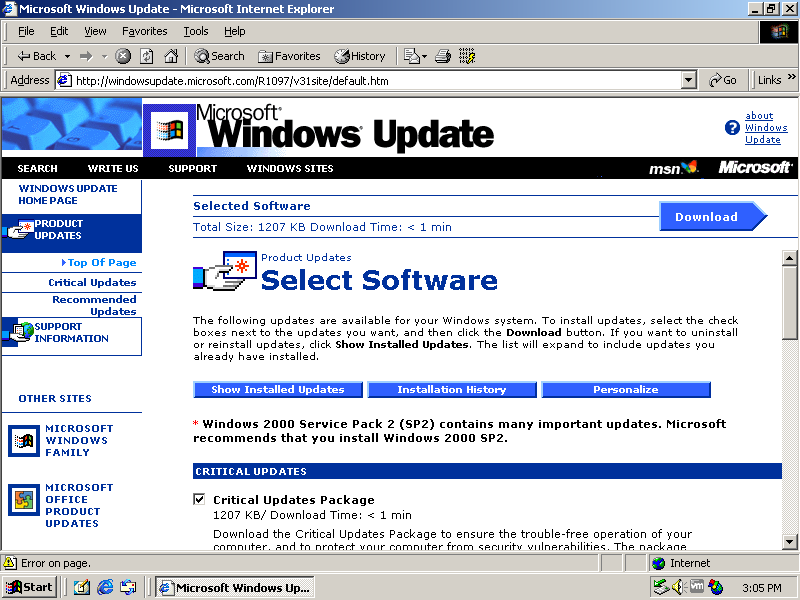
Task: Click the blue question mark help icon
Action: click(732, 128)
